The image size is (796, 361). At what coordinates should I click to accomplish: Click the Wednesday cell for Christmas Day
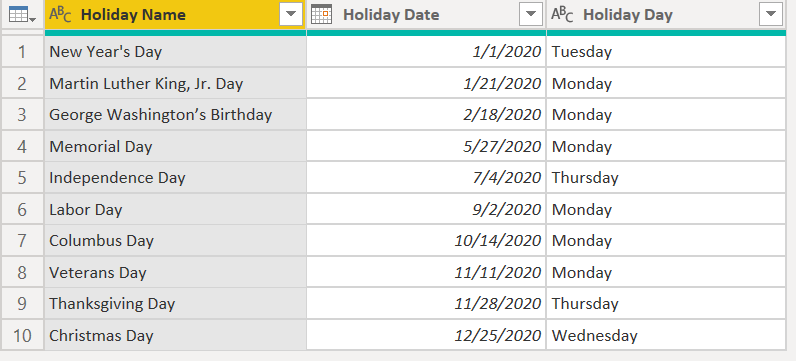pyautogui.click(x=666, y=336)
